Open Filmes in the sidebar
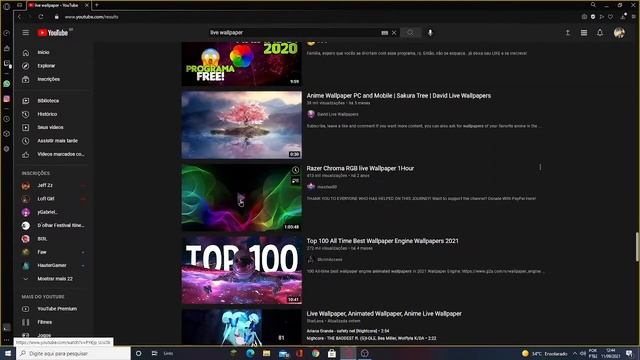 (54, 322)
